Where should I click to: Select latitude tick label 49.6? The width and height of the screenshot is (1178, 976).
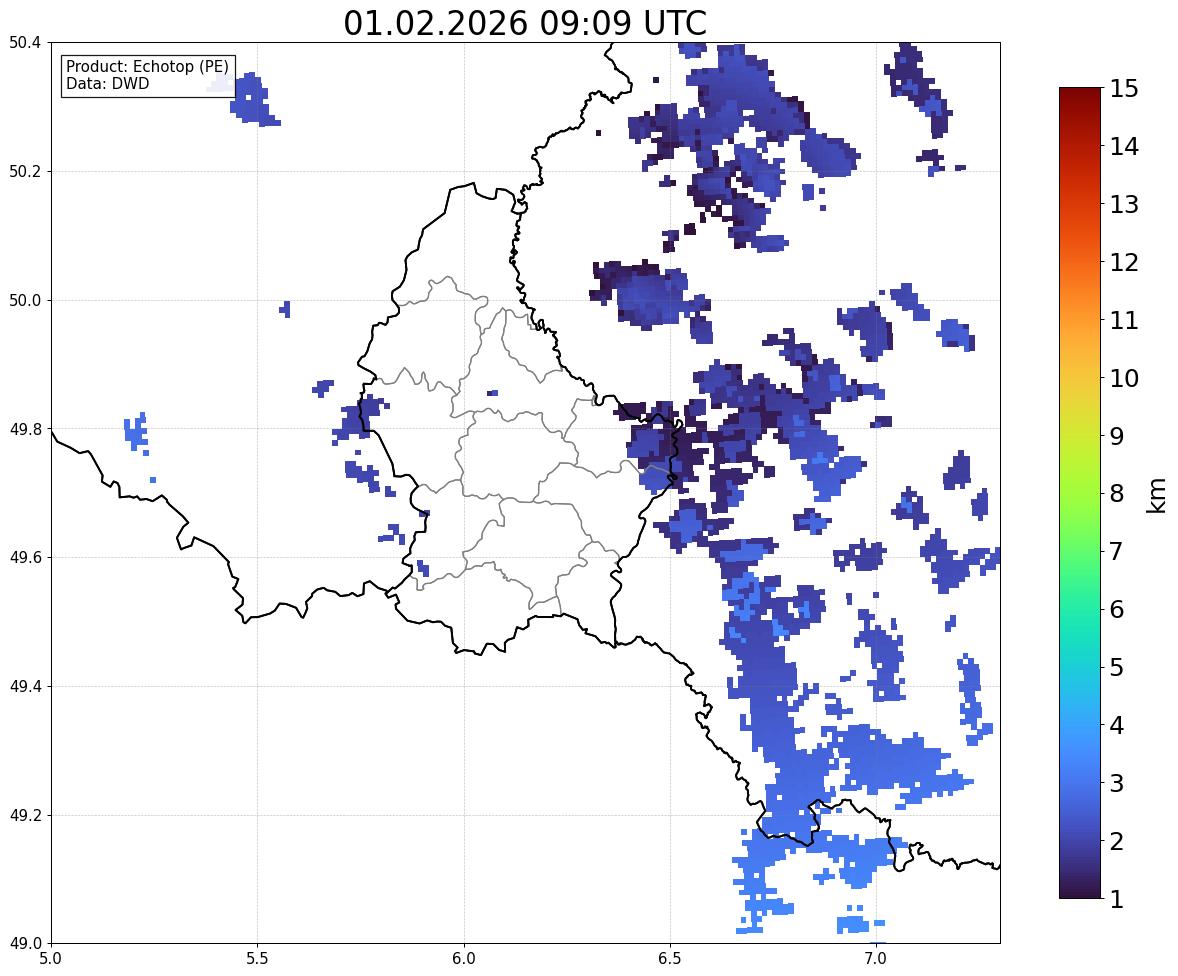point(25,557)
